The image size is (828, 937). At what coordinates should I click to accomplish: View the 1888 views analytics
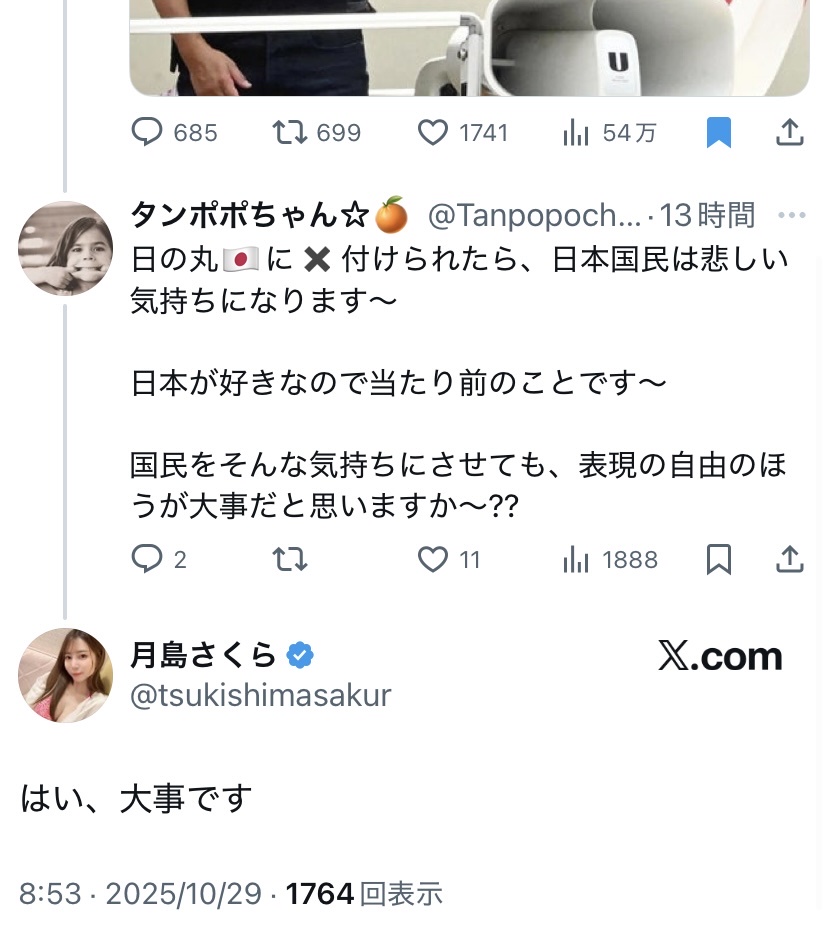576,560
